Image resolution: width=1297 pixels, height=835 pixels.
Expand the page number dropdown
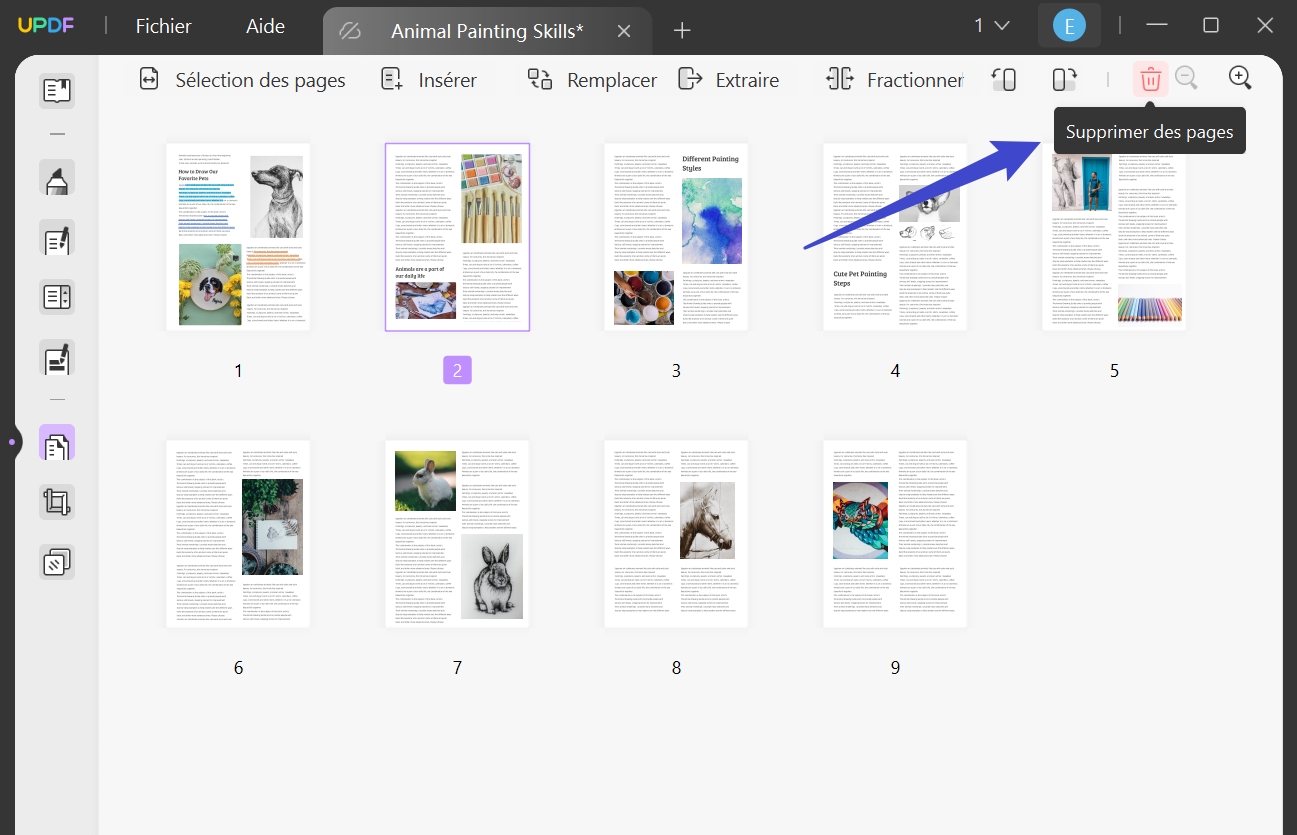990,25
